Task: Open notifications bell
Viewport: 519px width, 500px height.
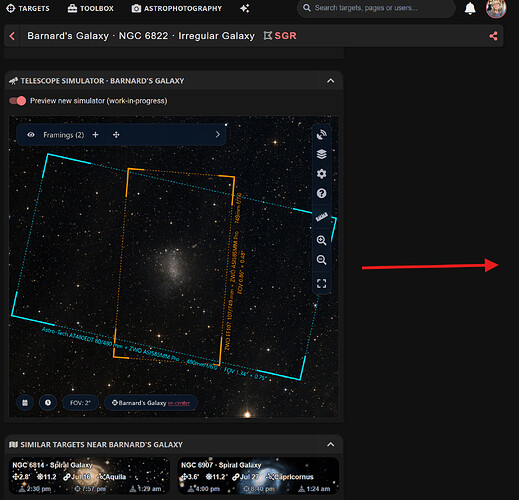Action: (470, 8)
